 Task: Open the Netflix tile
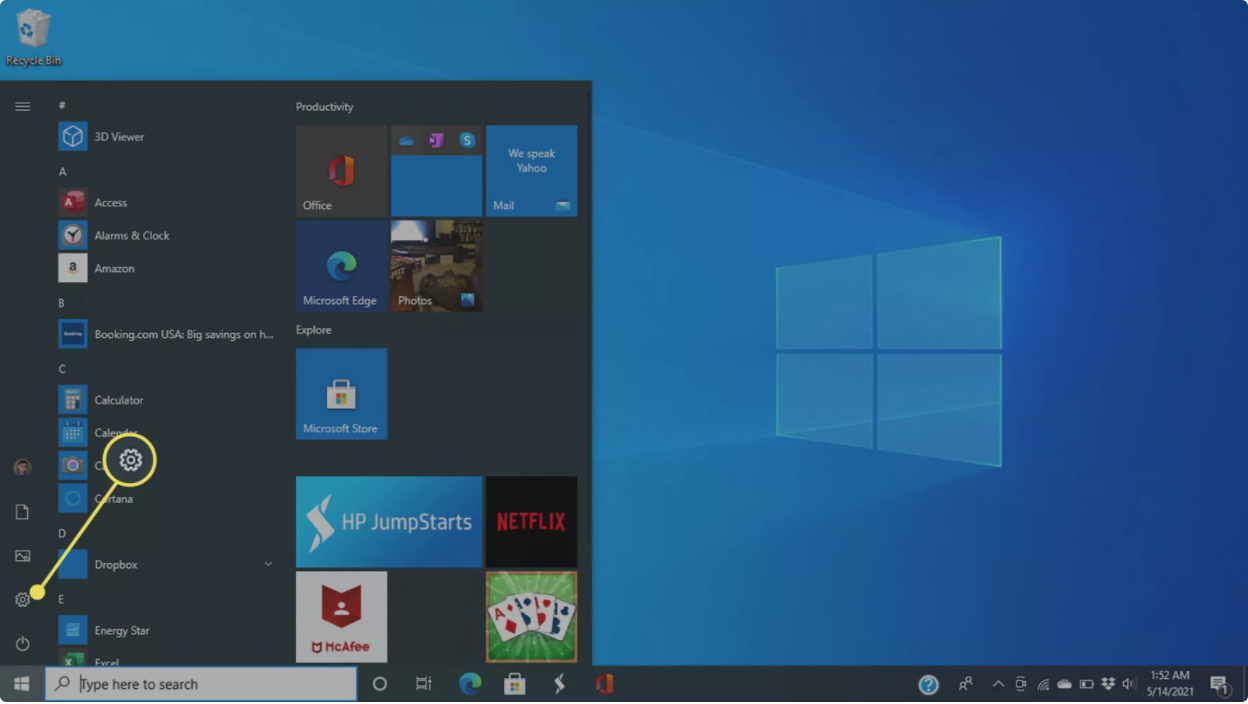point(531,522)
